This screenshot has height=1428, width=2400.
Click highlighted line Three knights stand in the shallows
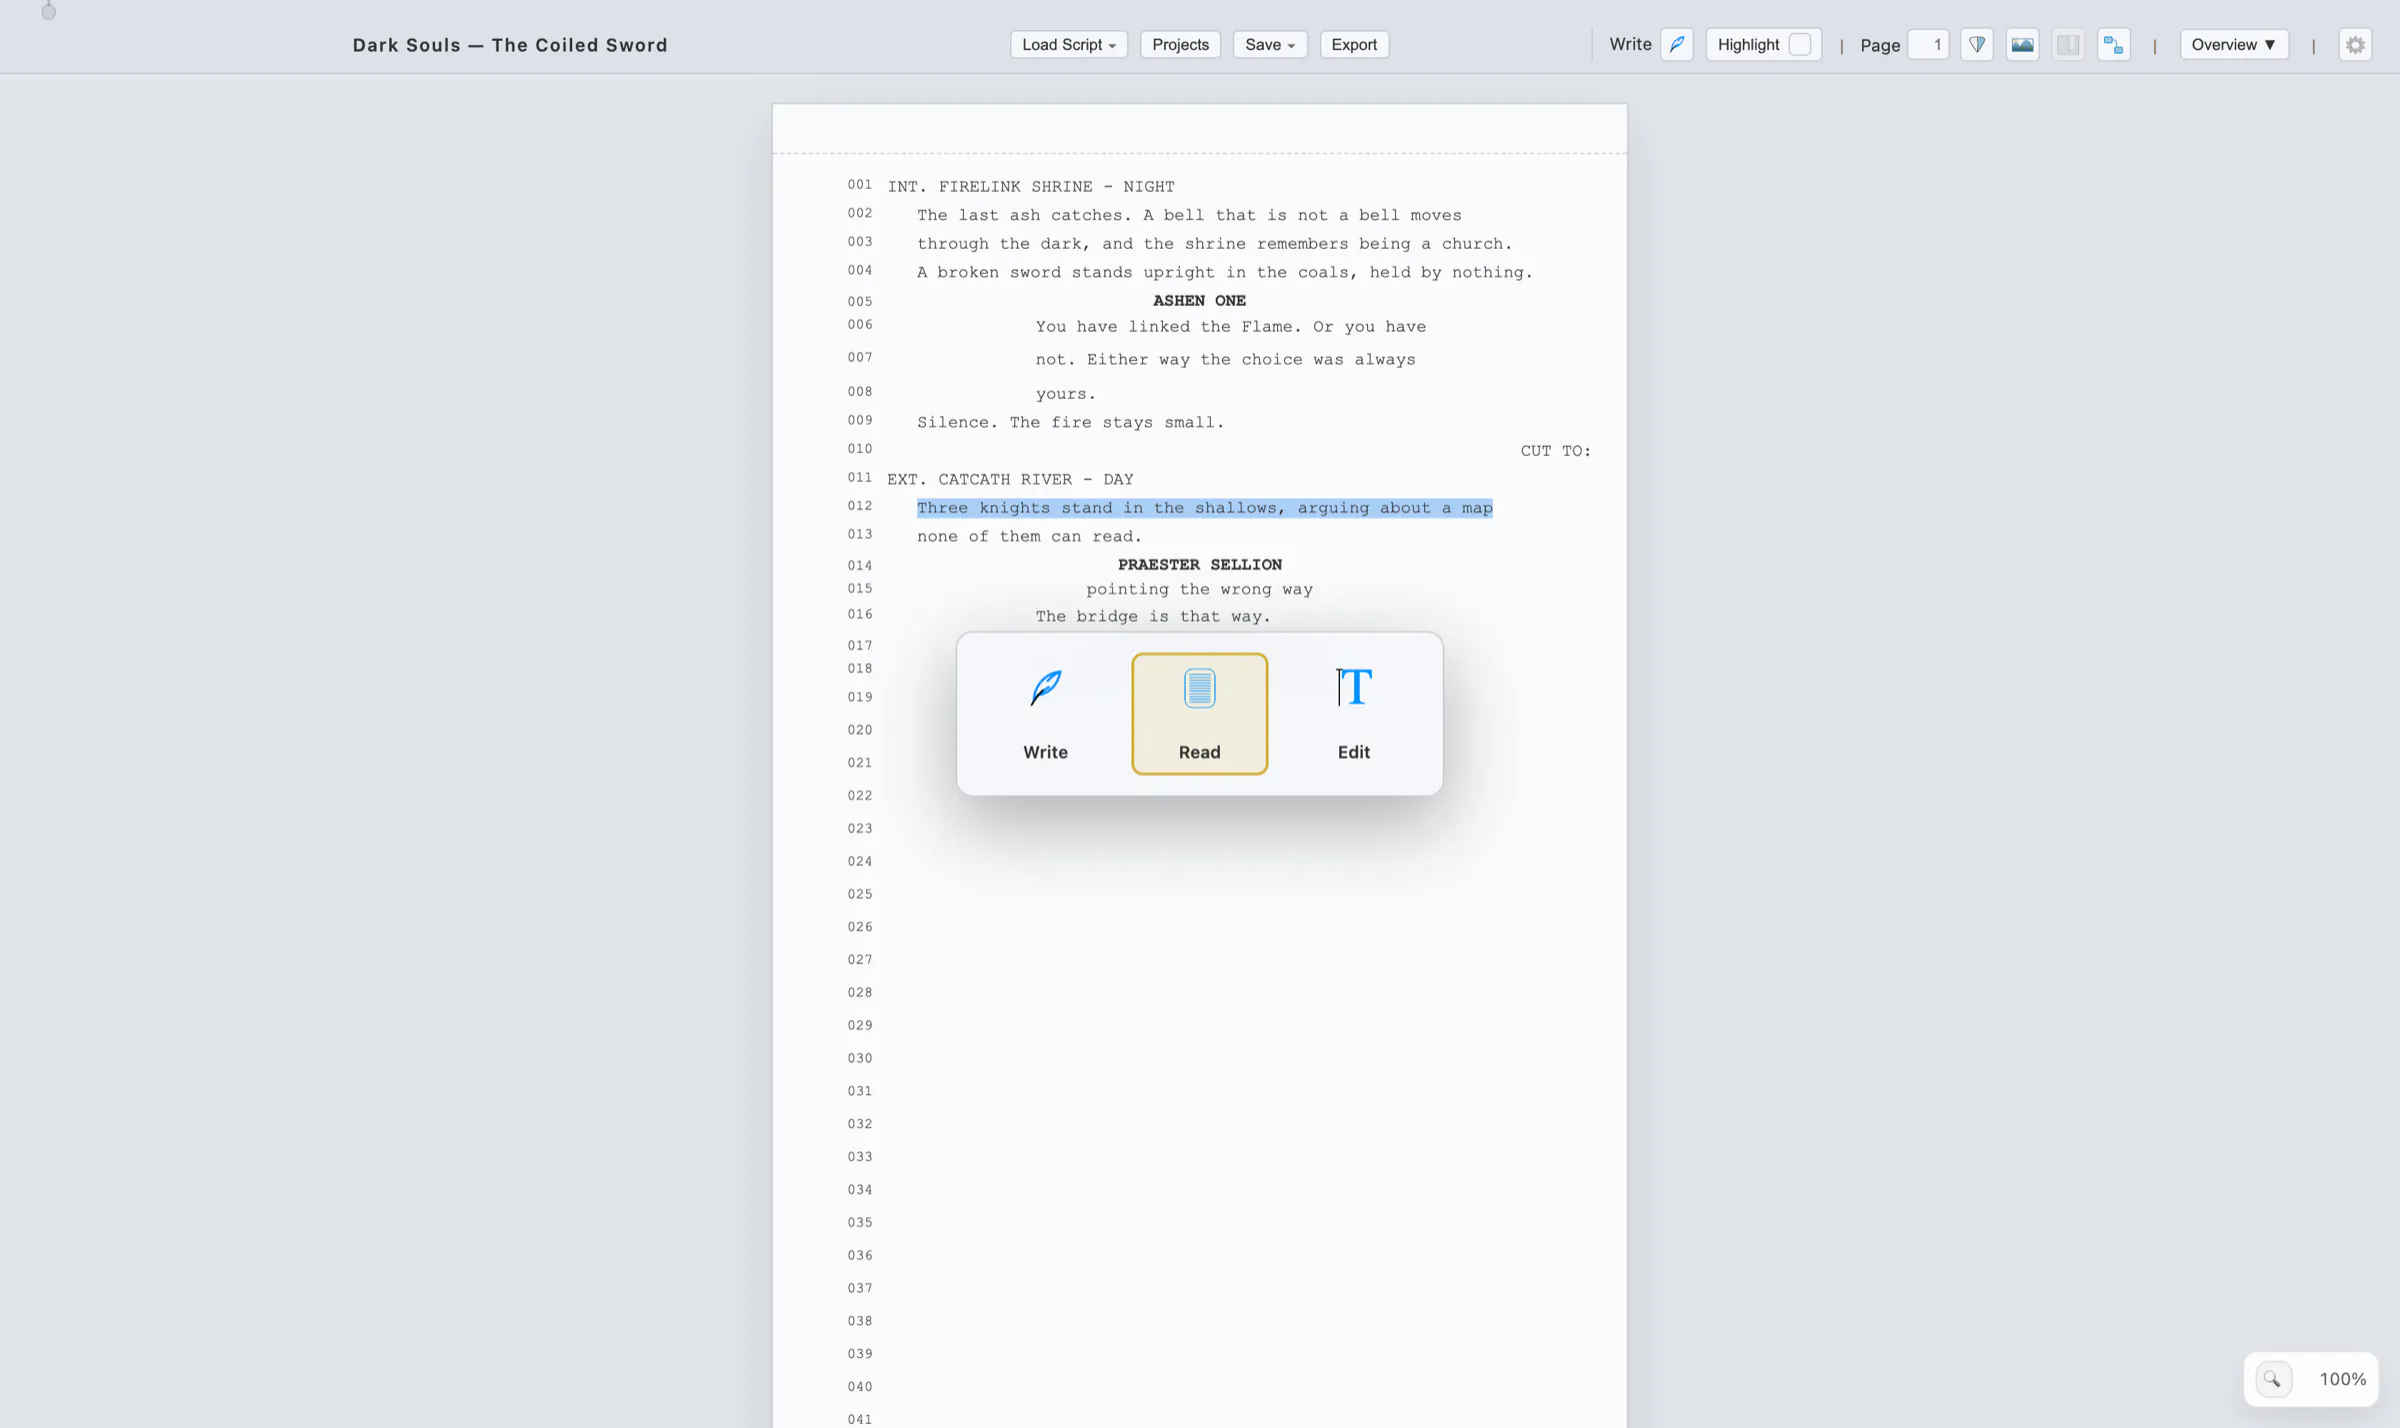point(1204,508)
